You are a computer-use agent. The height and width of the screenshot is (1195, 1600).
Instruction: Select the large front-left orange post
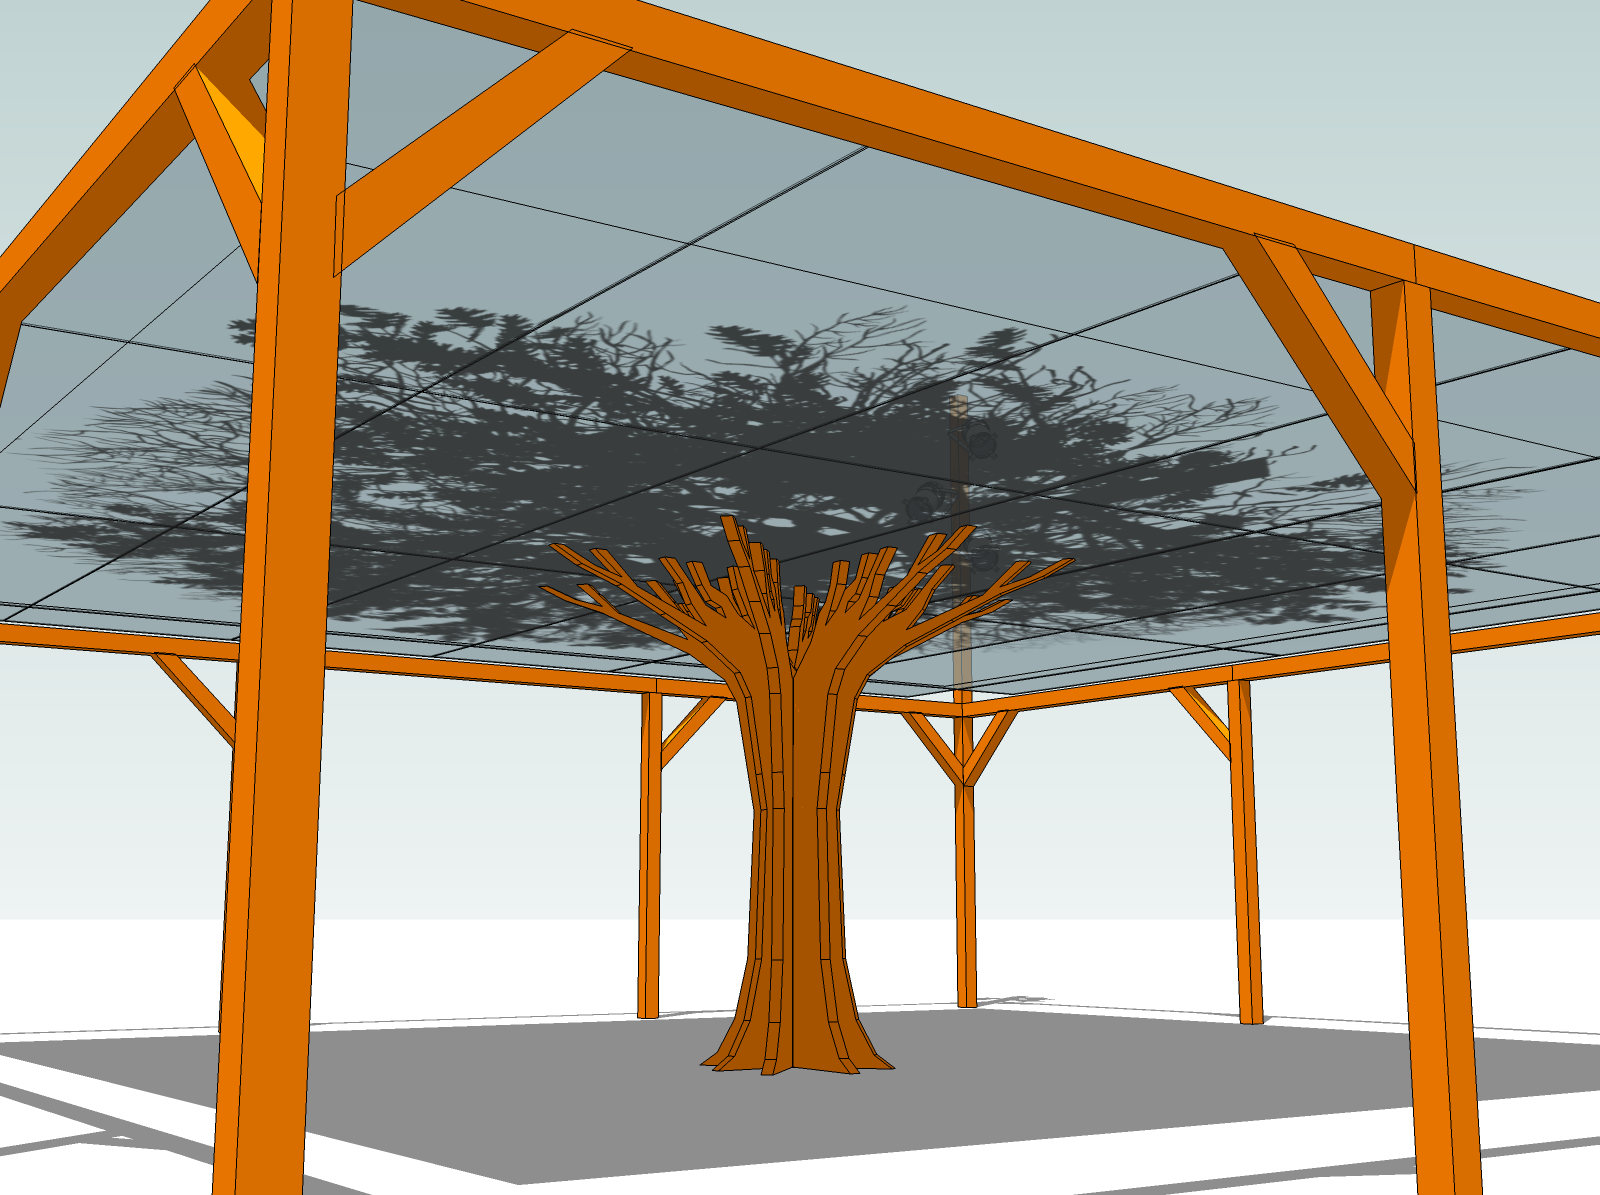(x=282, y=600)
